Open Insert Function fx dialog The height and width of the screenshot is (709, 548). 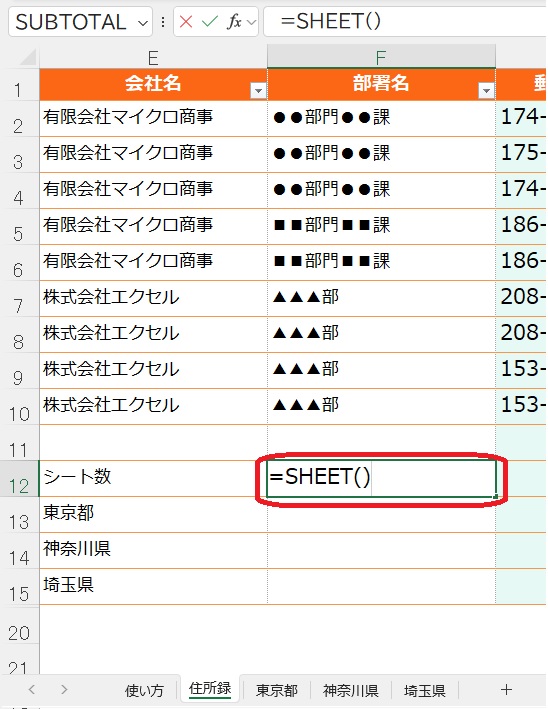234,21
